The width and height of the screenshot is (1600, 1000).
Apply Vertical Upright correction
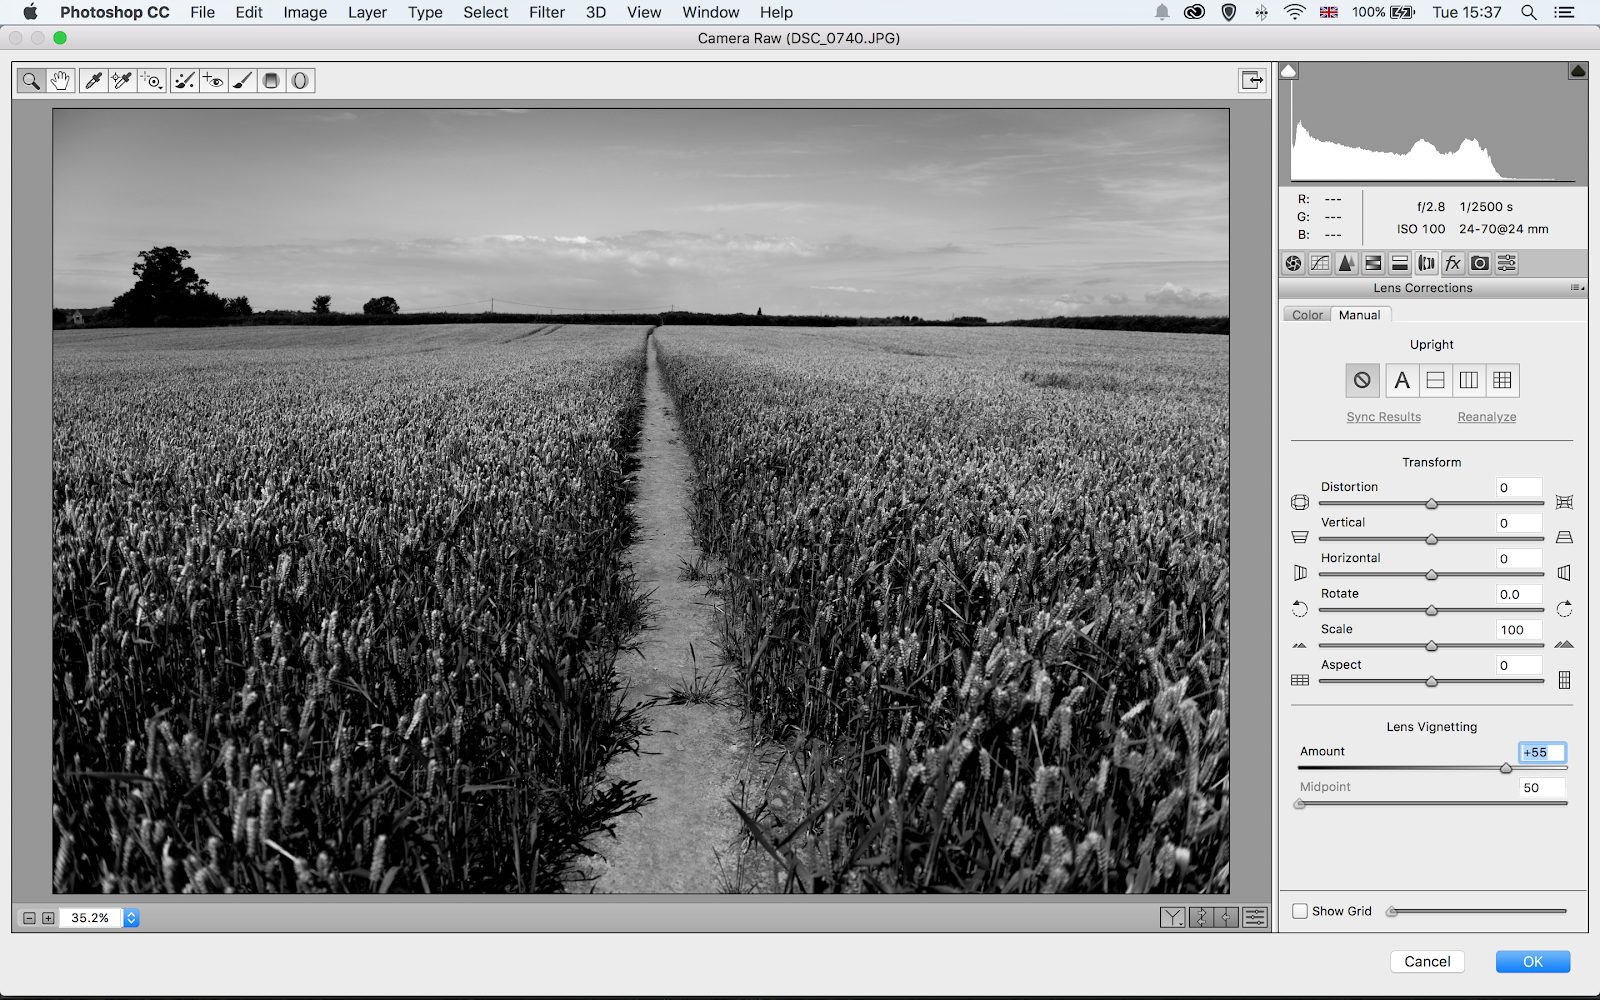[1468, 380]
